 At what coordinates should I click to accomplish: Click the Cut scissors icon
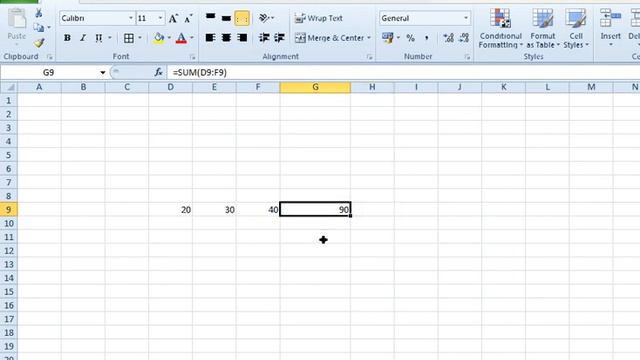(39, 13)
